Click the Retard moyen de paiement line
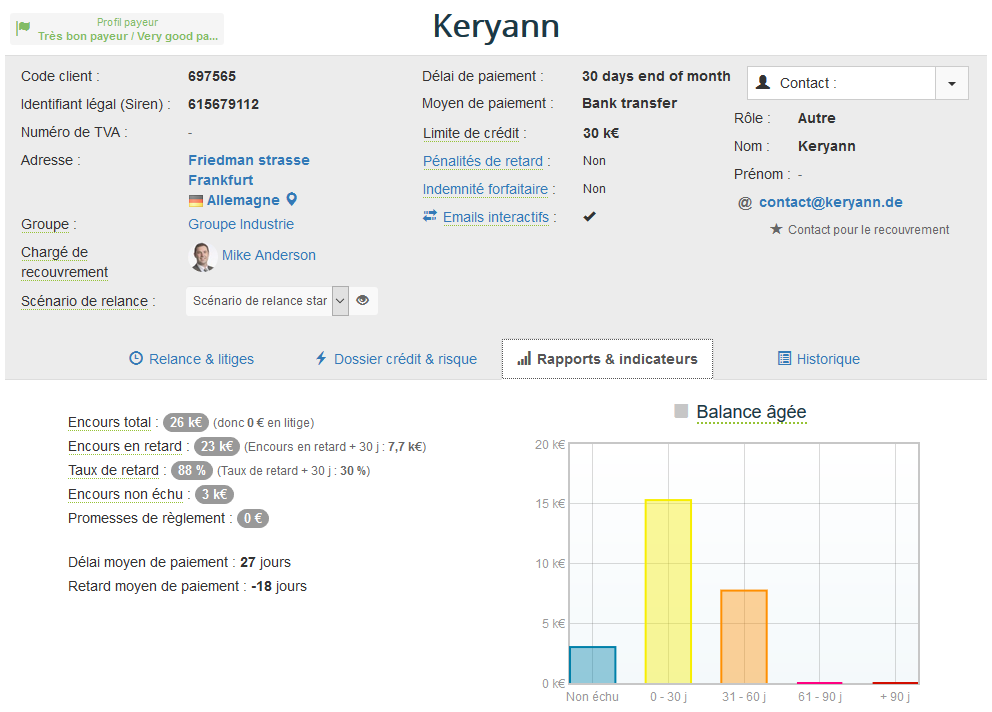Screen dimensions: 992x712 tap(187, 587)
